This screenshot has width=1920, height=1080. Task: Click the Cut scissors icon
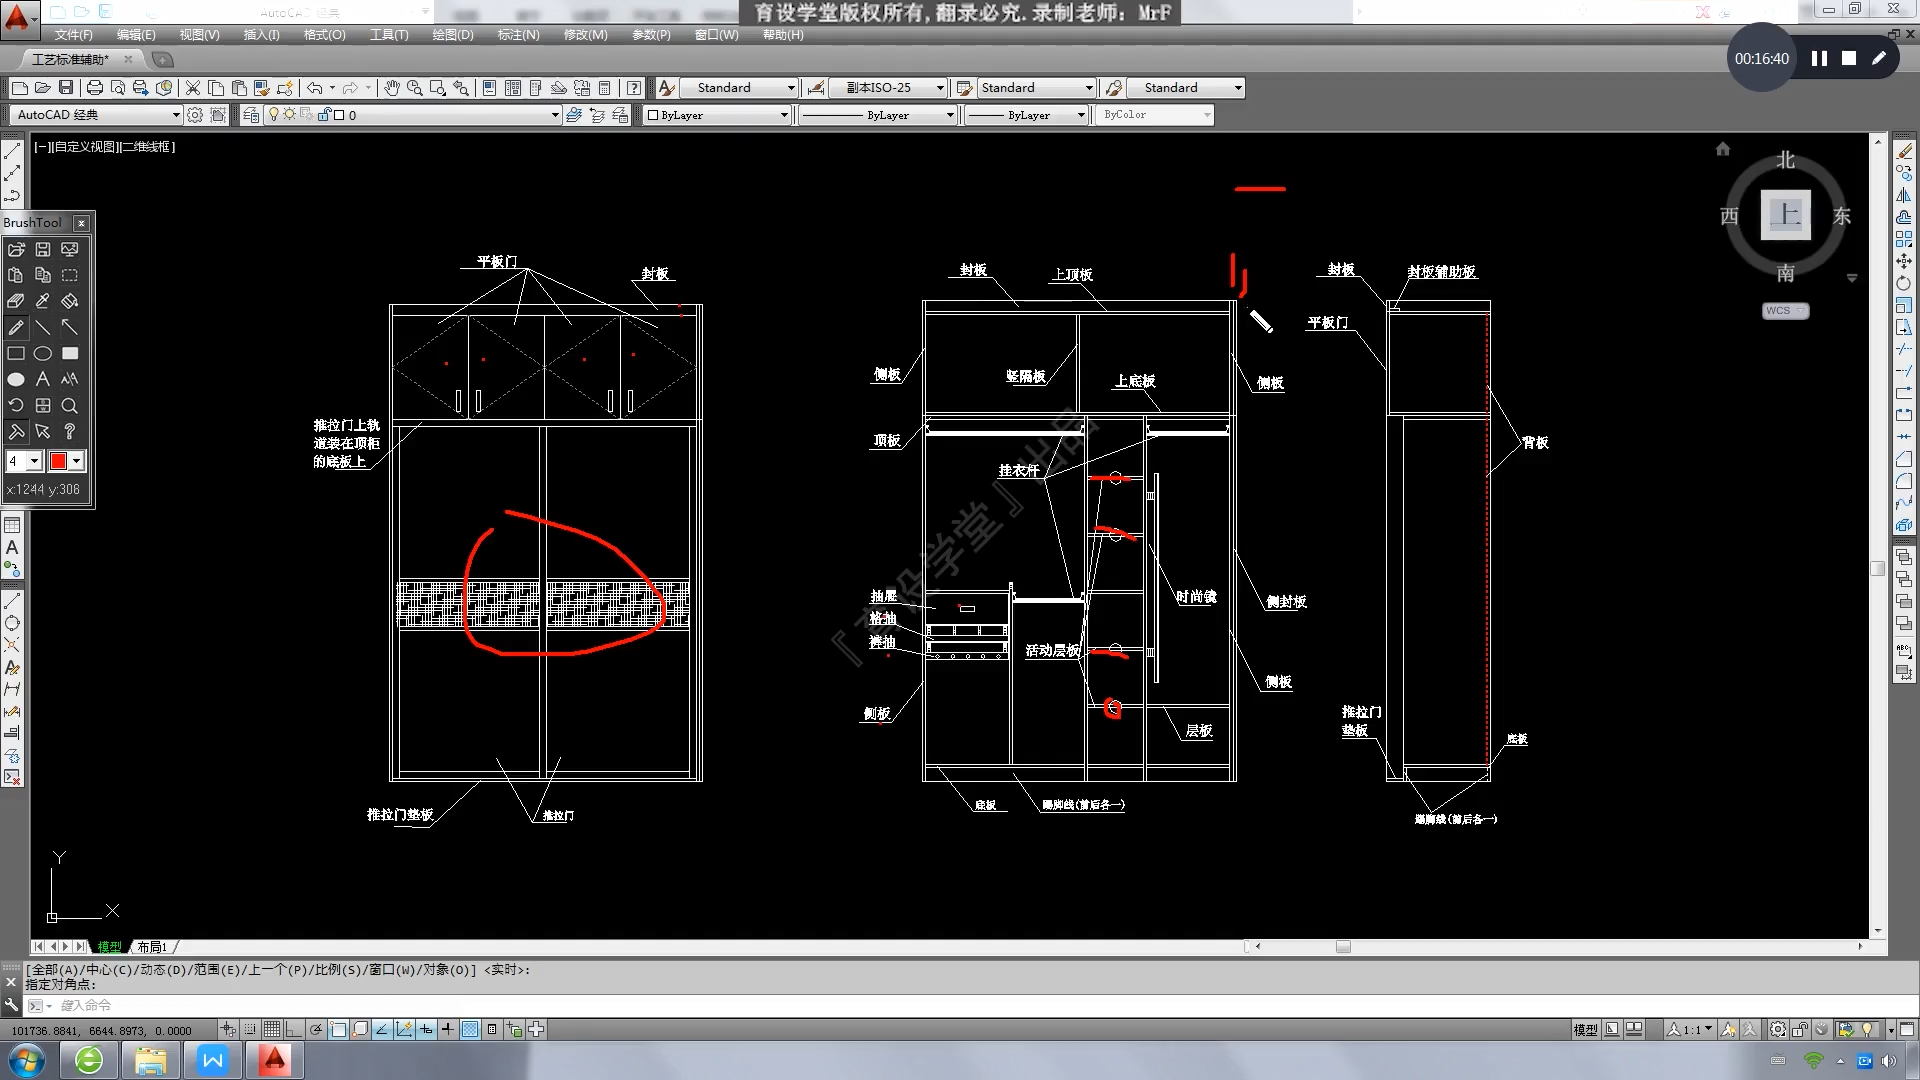click(193, 88)
